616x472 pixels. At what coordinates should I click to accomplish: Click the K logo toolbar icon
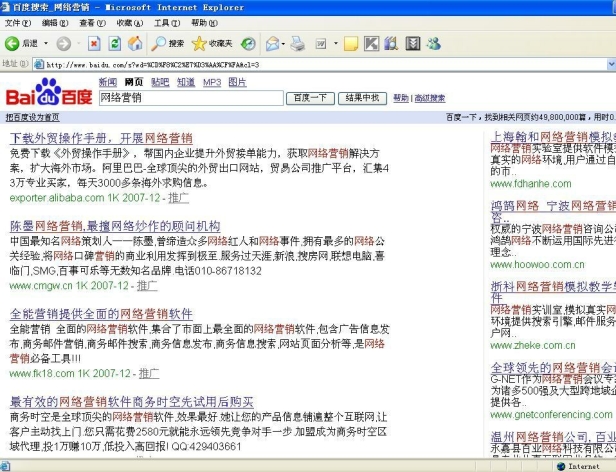tap(371, 44)
